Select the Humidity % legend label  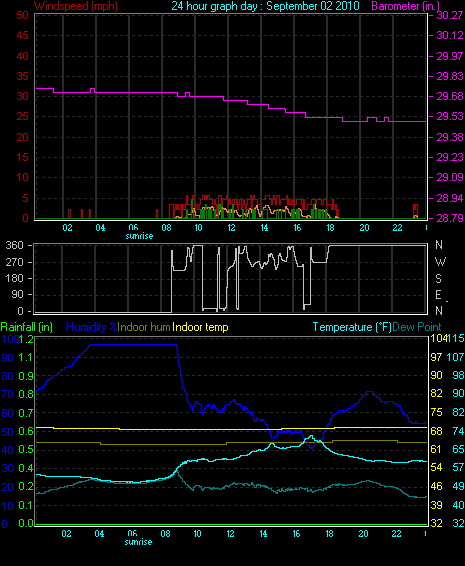tap(92, 327)
